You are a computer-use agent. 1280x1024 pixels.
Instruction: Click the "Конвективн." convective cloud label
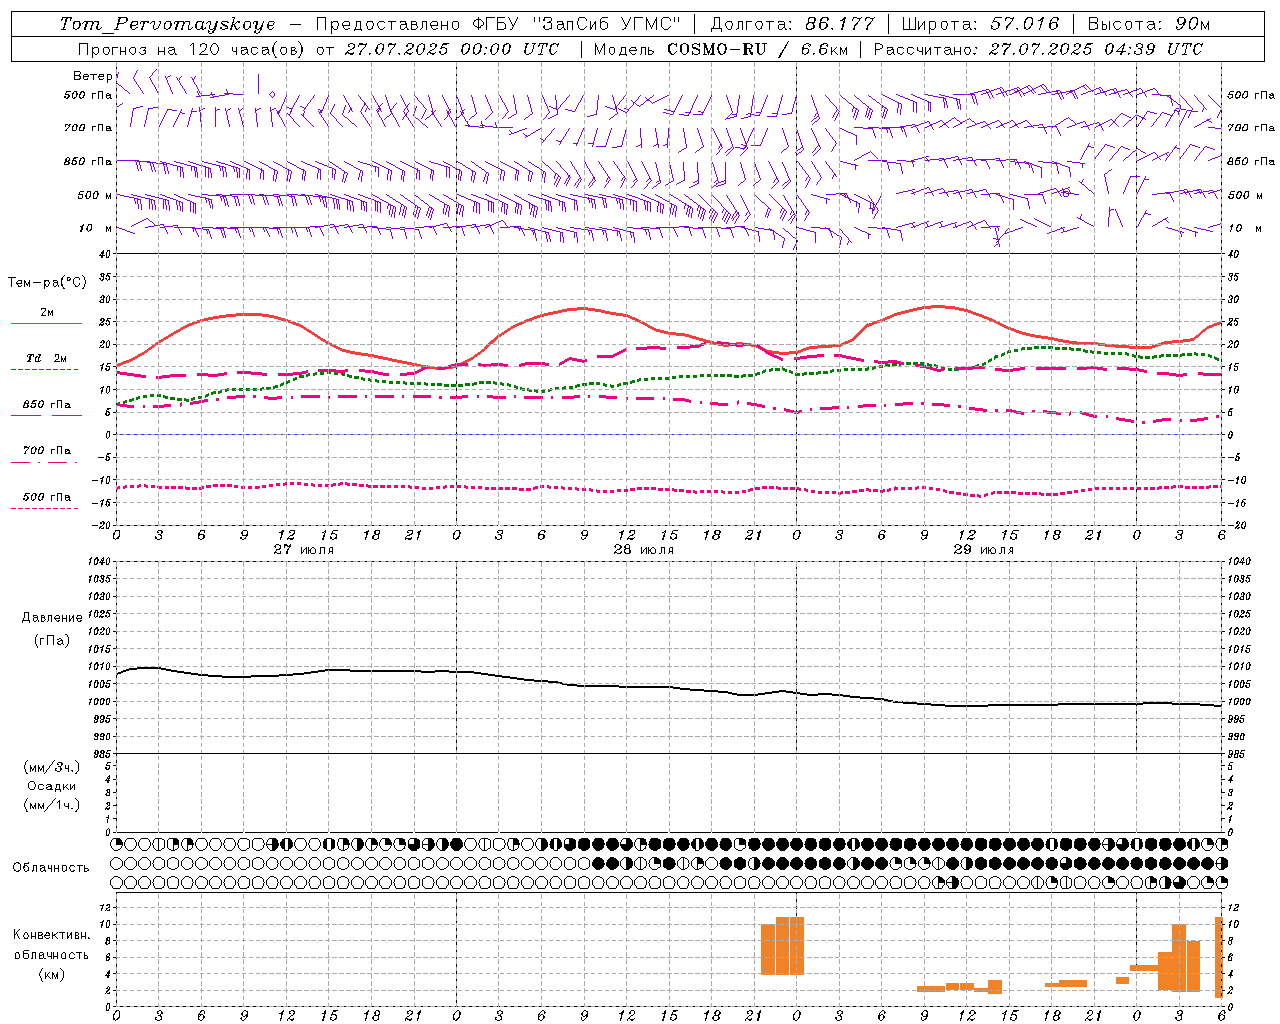(52, 935)
